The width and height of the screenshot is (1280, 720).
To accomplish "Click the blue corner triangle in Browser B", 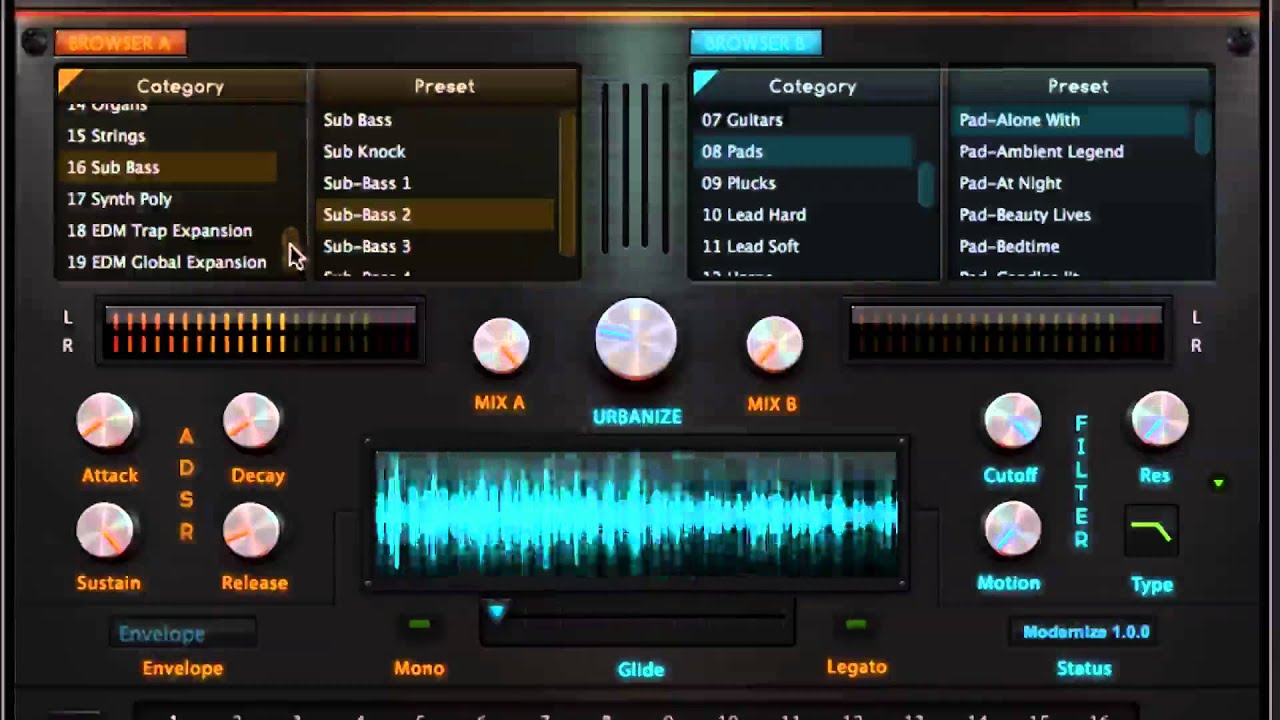I will click(x=705, y=81).
